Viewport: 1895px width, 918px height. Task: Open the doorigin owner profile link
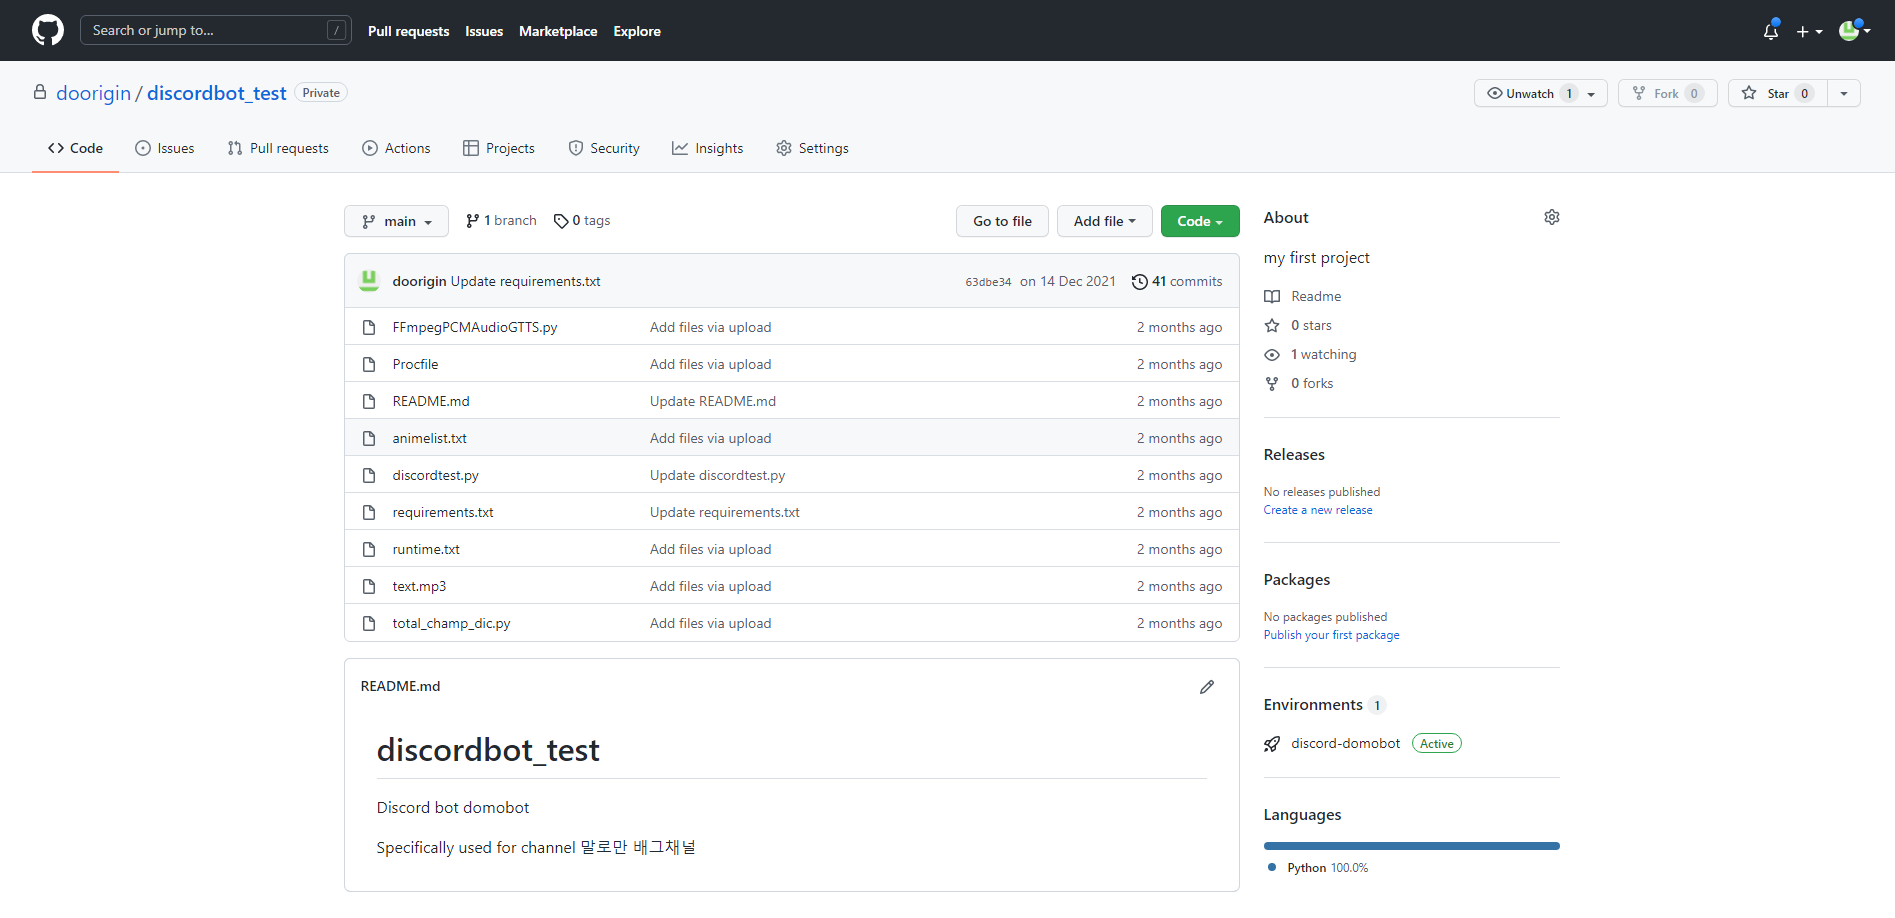pyautogui.click(x=93, y=93)
